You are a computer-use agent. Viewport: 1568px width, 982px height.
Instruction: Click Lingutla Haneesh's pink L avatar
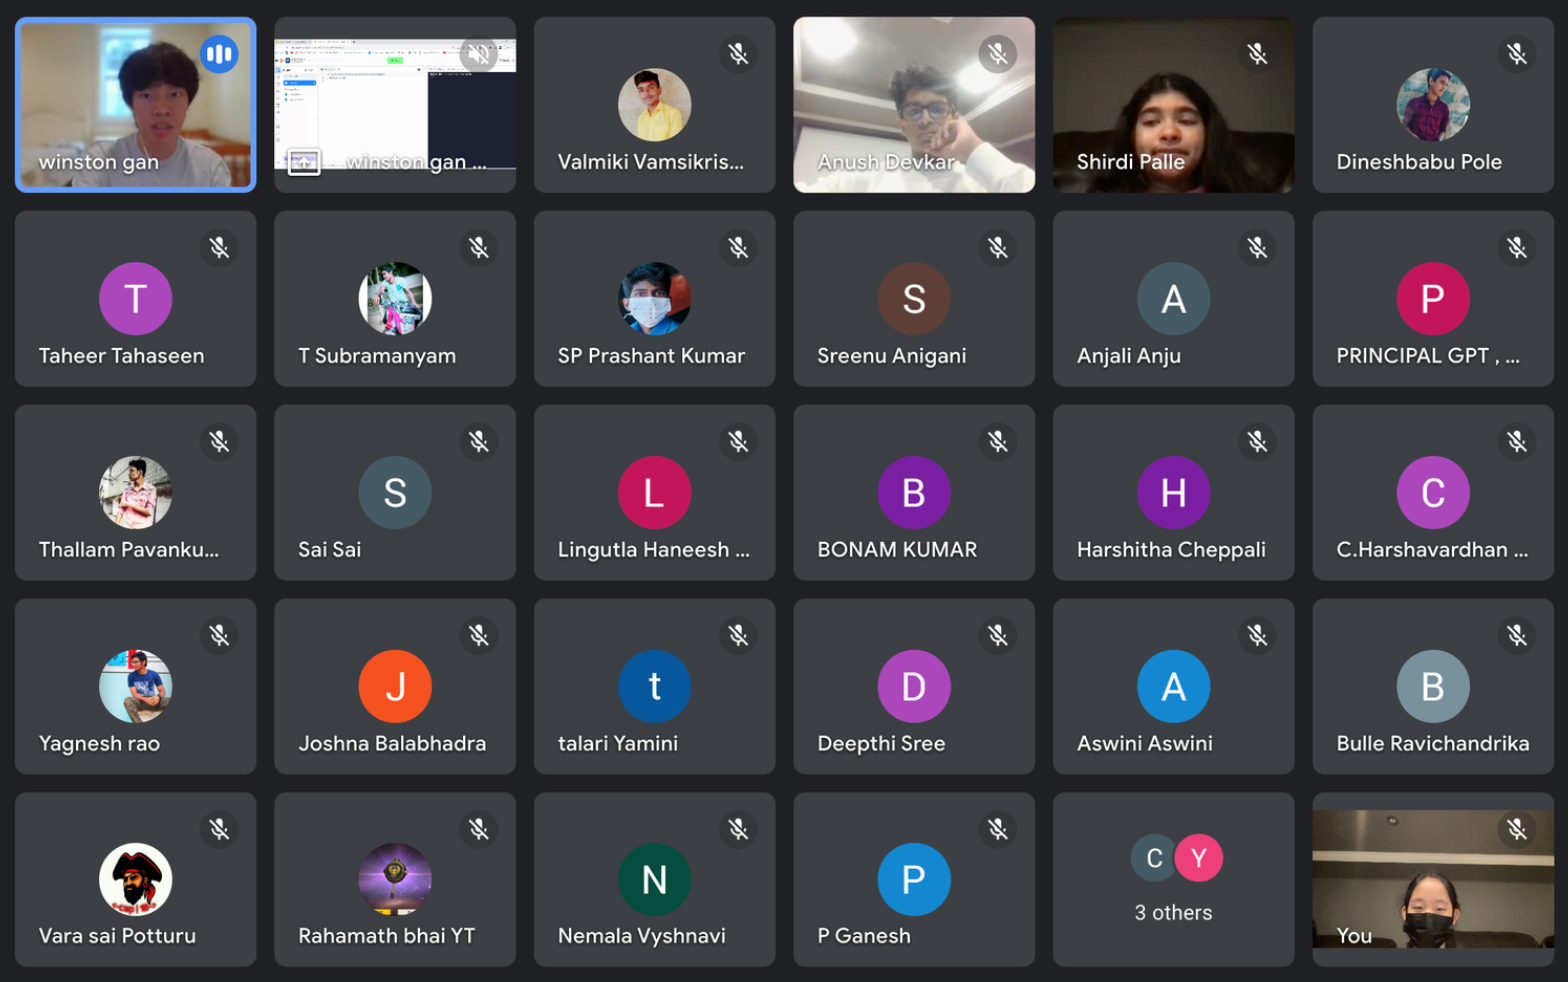click(x=654, y=493)
